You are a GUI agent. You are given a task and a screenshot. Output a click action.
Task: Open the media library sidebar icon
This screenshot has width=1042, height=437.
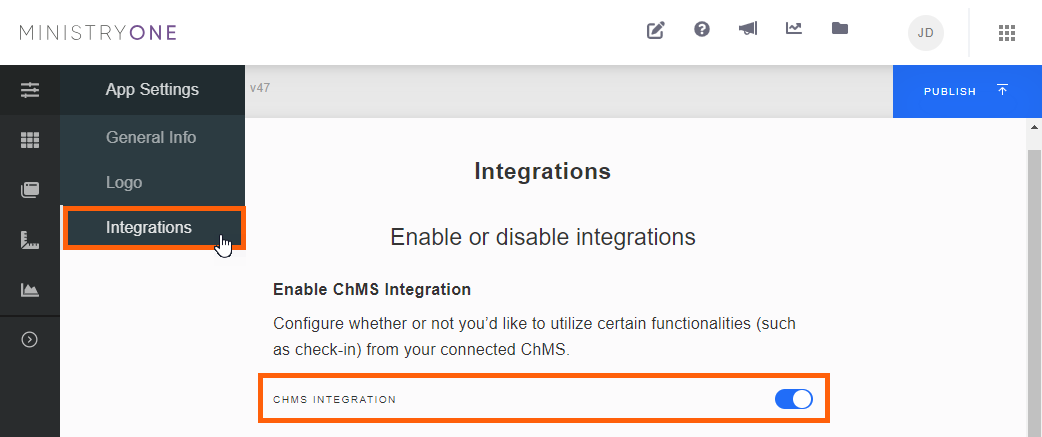30,190
